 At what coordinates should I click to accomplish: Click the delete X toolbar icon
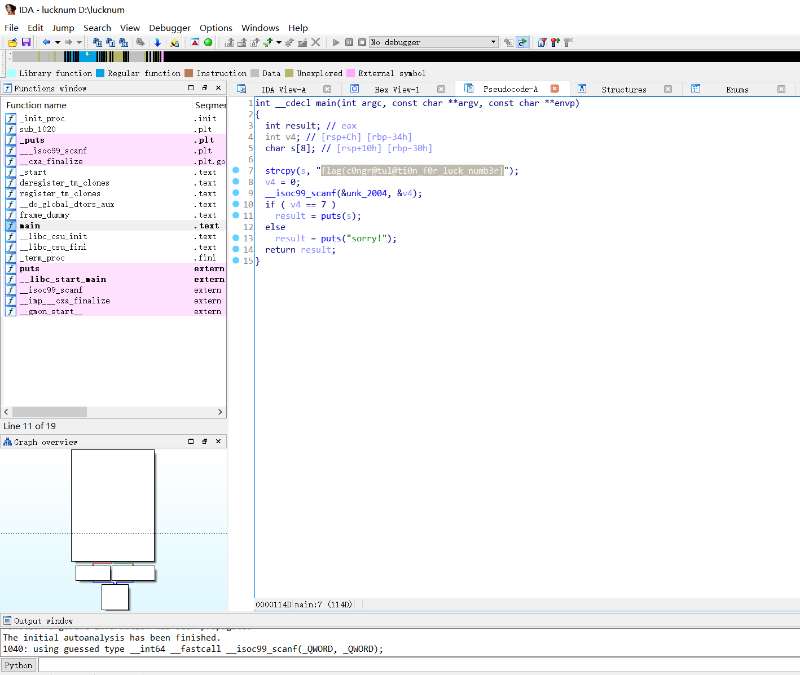click(x=316, y=43)
